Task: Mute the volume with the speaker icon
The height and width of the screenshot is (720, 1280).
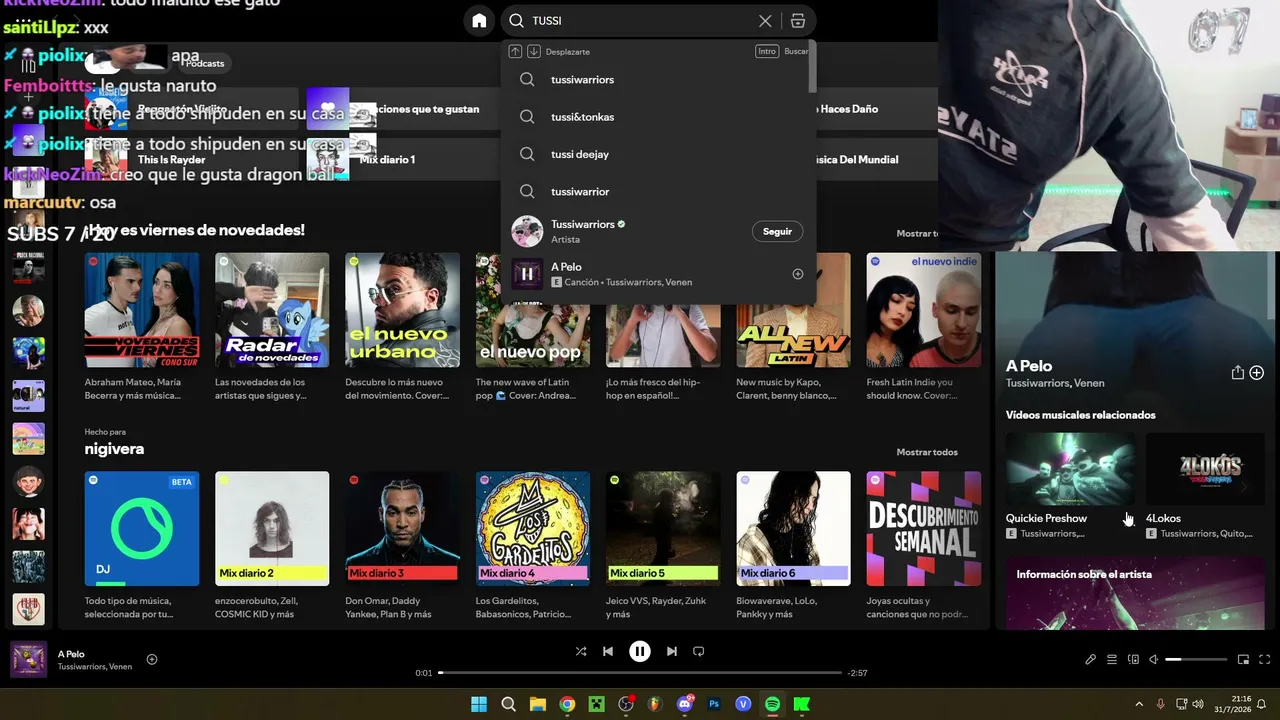Action: point(1154,660)
